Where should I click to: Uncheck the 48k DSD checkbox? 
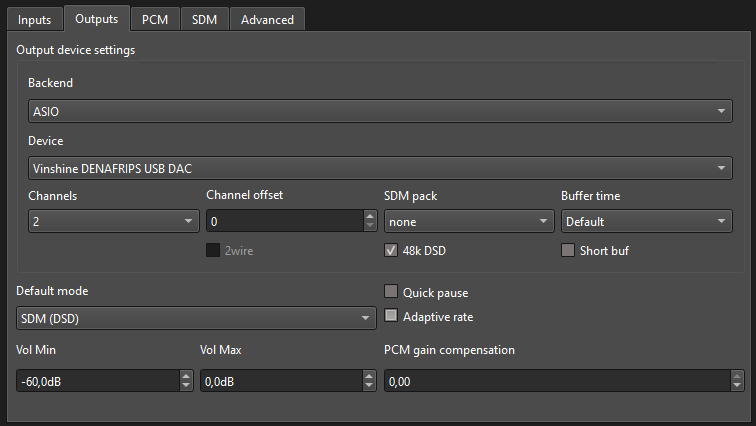pos(391,250)
